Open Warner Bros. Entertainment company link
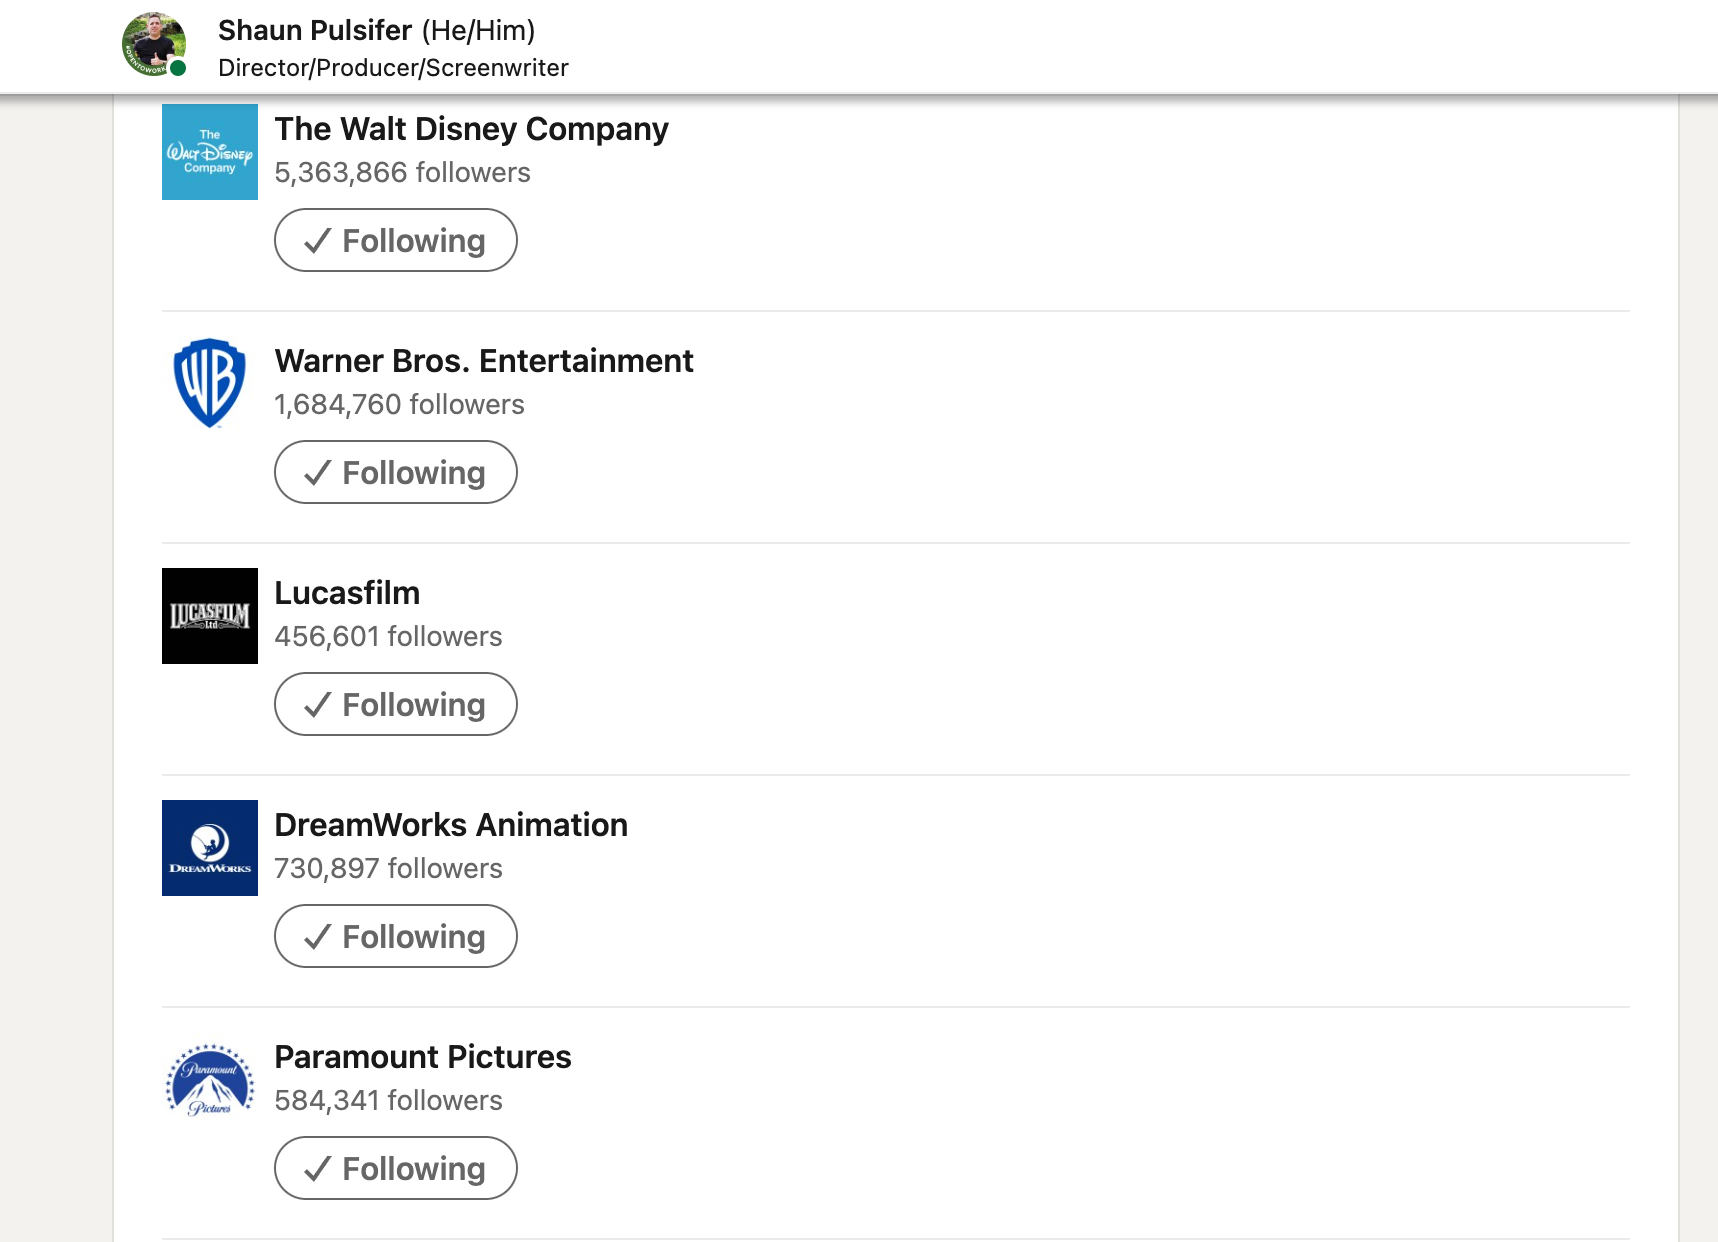The height and width of the screenshot is (1242, 1718). click(484, 361)
